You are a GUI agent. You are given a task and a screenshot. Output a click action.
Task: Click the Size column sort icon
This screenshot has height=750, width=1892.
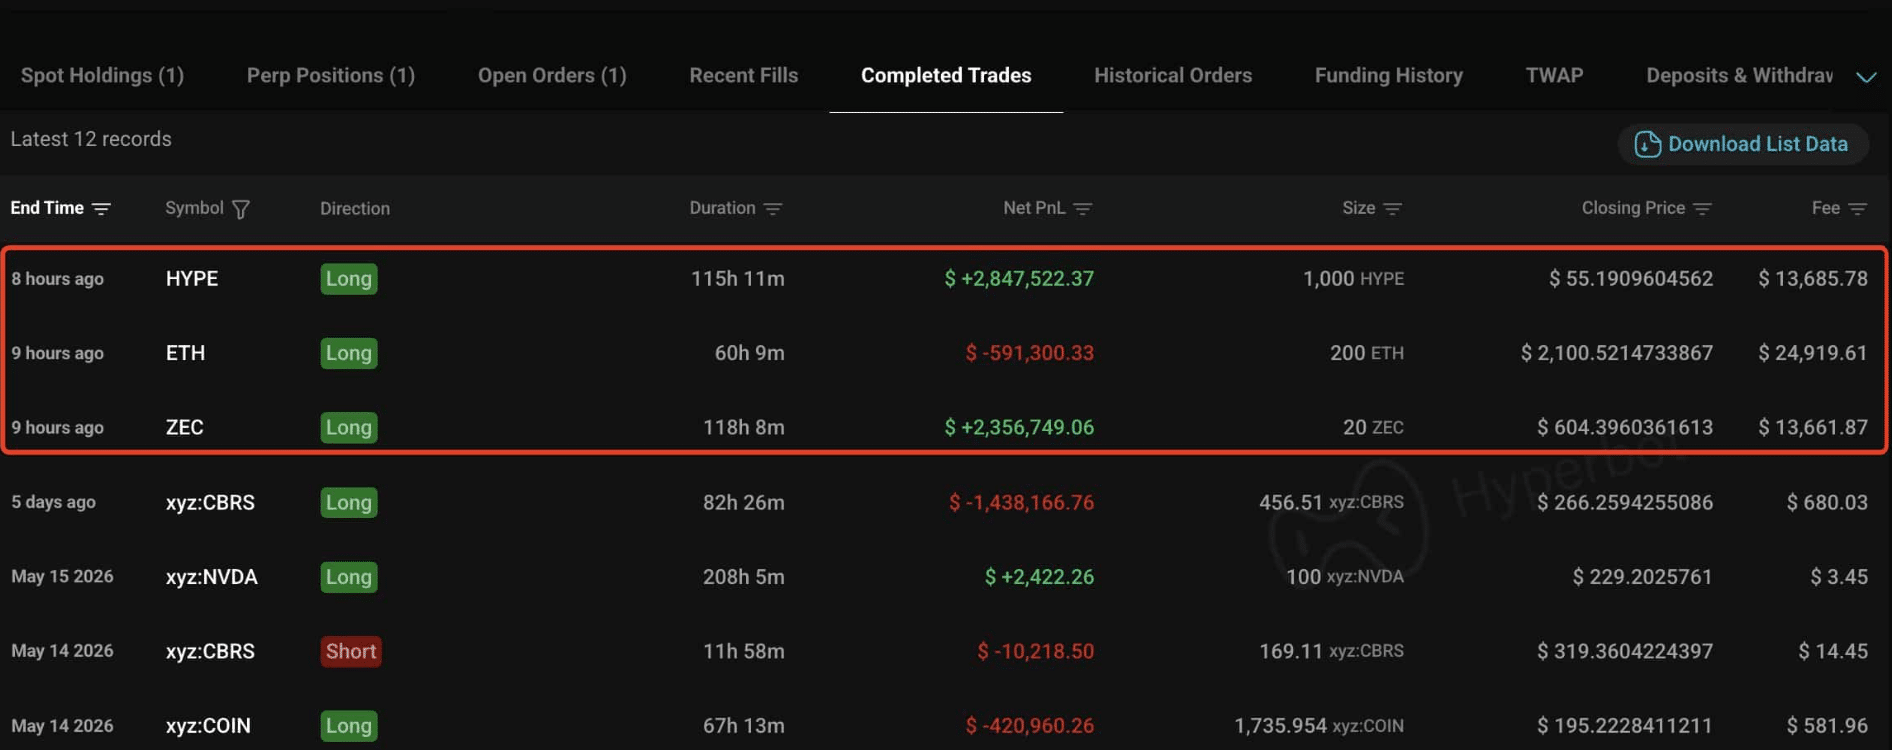[x=1393, y=209]
